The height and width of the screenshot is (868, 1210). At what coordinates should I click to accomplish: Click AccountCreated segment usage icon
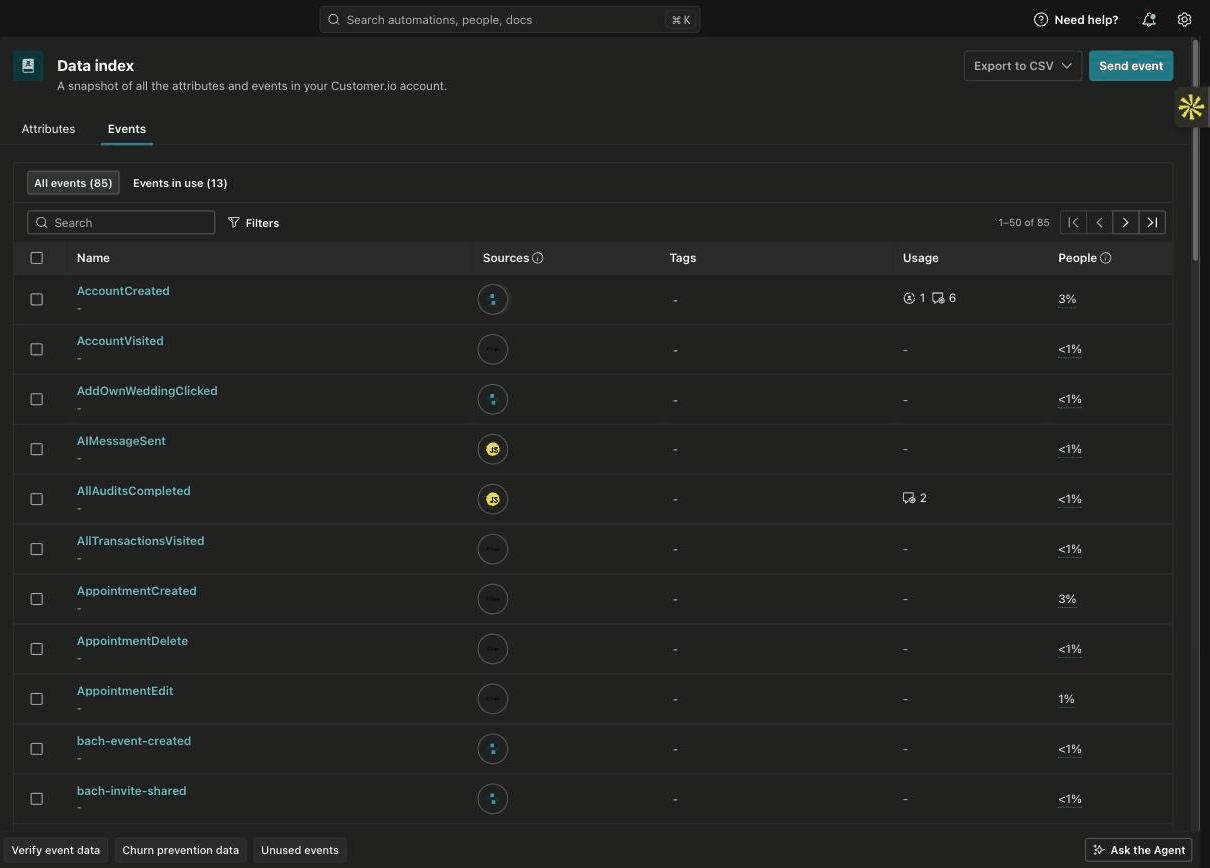(x=909, y=298)
